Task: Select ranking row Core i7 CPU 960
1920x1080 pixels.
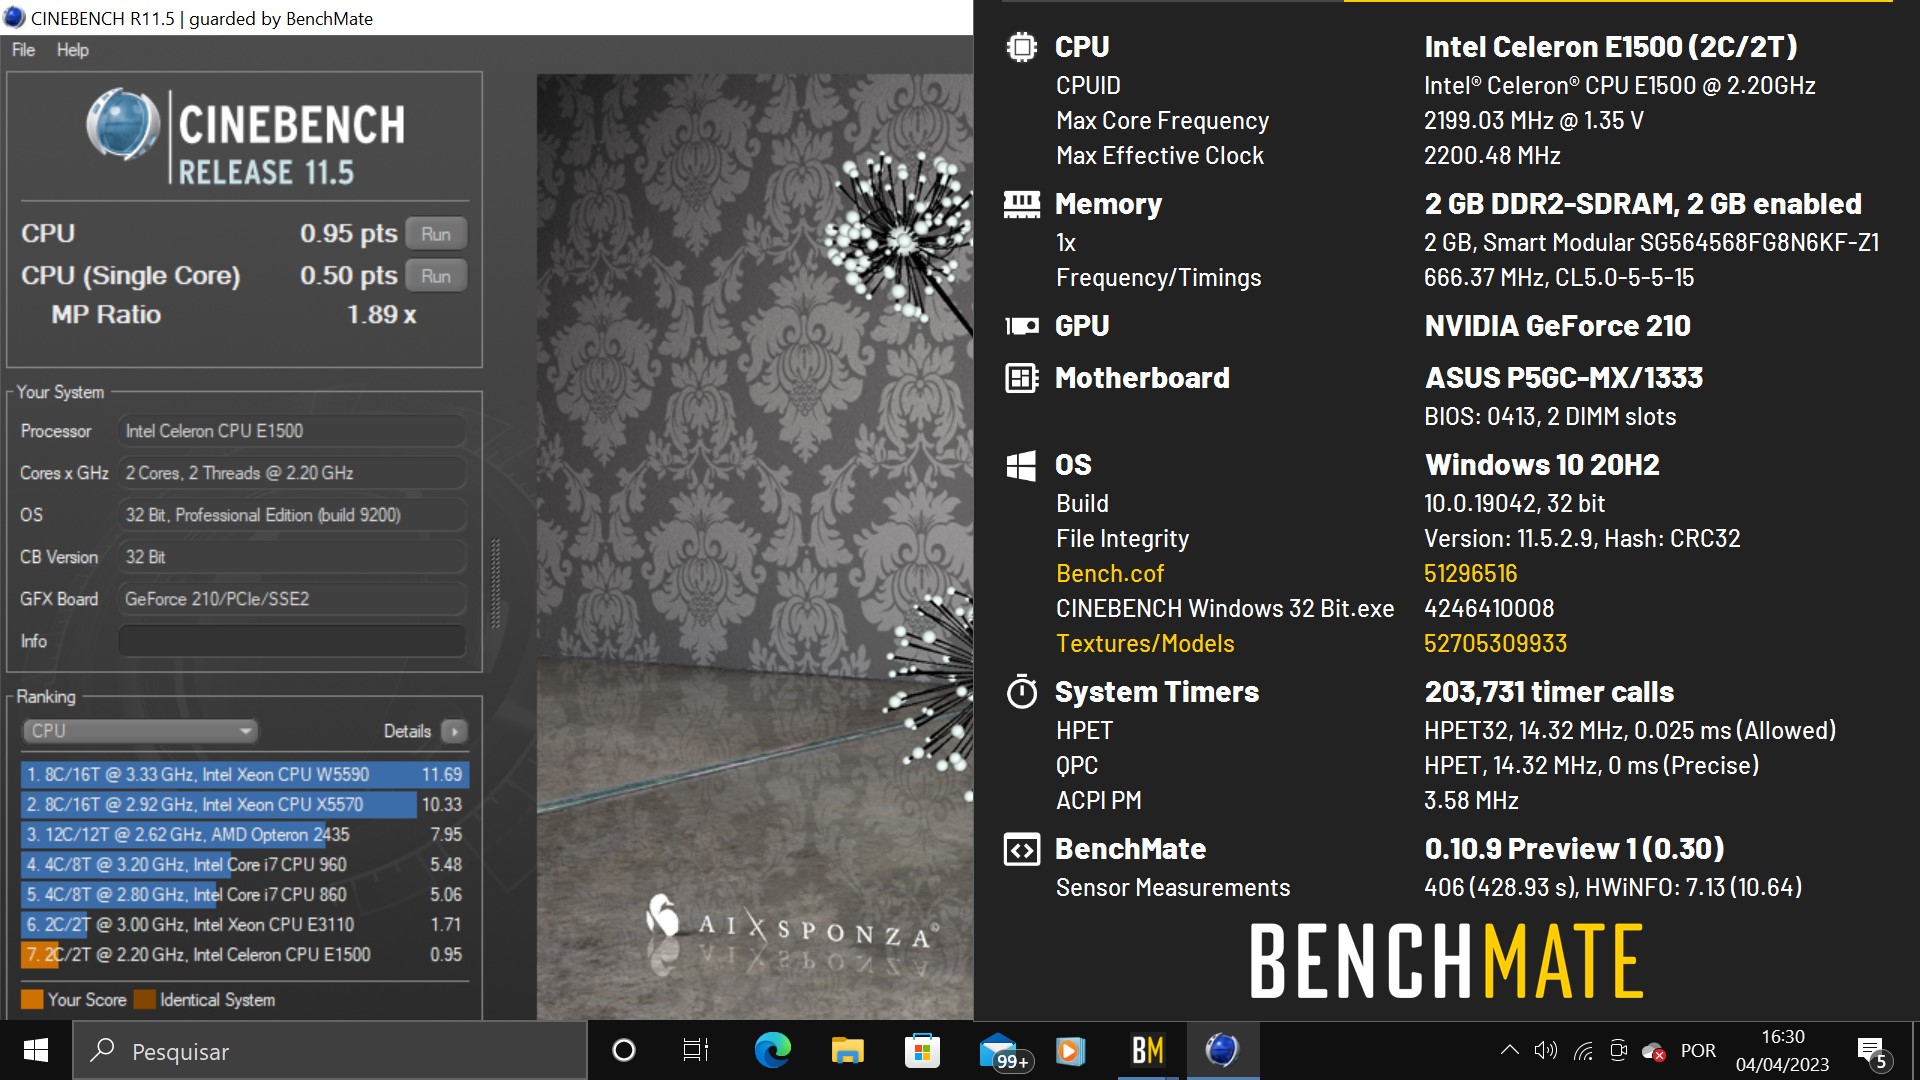Action: point(244,864)
